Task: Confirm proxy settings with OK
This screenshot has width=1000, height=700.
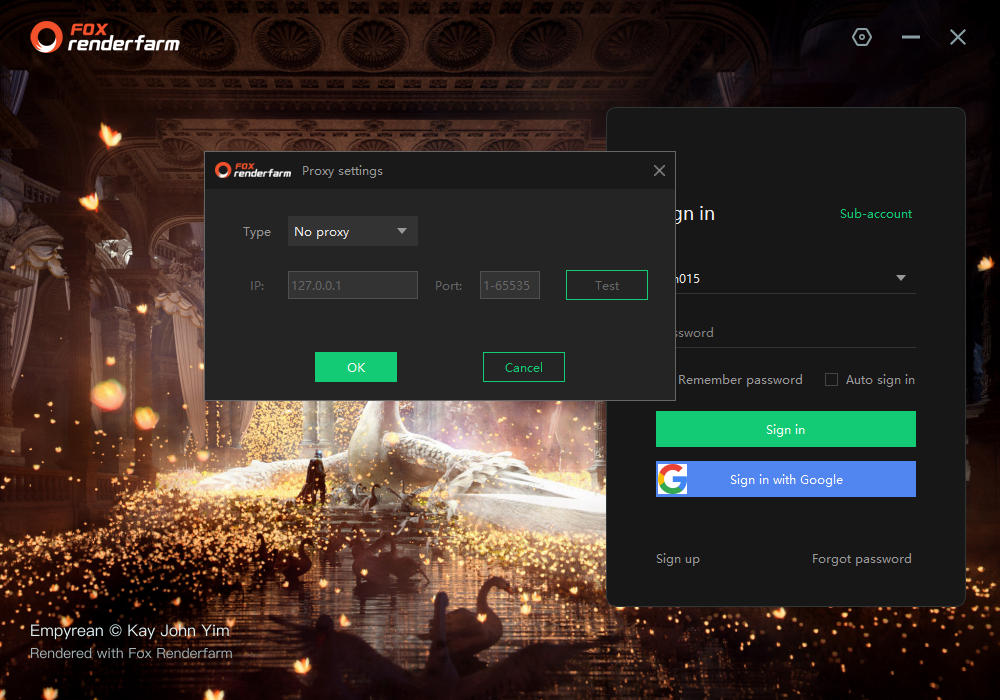Action: [356, 367]
